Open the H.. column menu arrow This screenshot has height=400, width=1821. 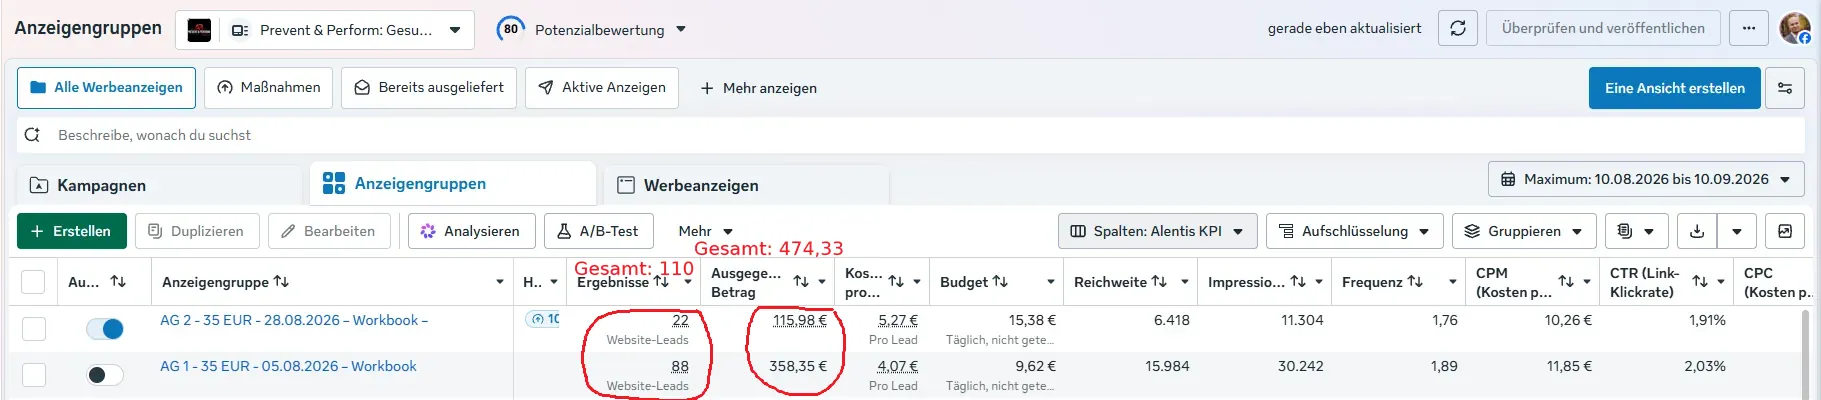[x=554, y=282]
